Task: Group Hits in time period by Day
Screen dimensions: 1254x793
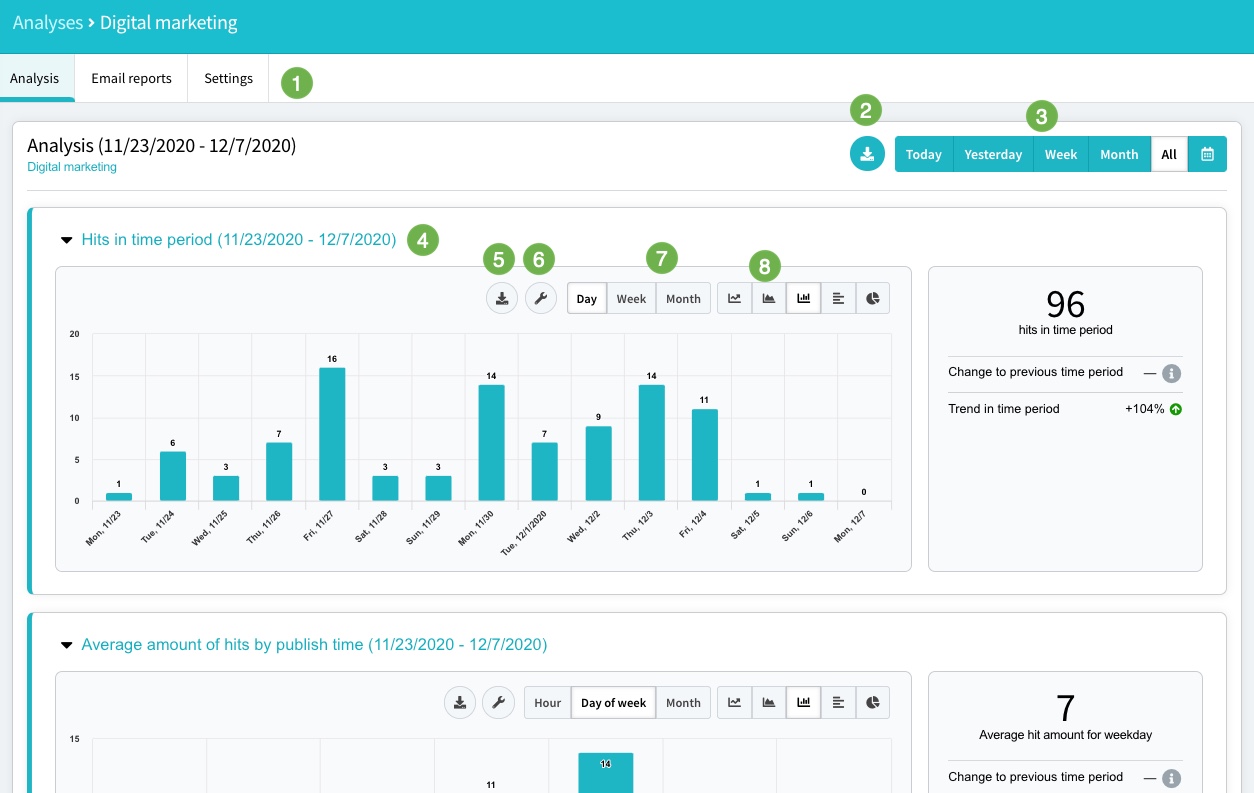Action: [x=587, y=298]
